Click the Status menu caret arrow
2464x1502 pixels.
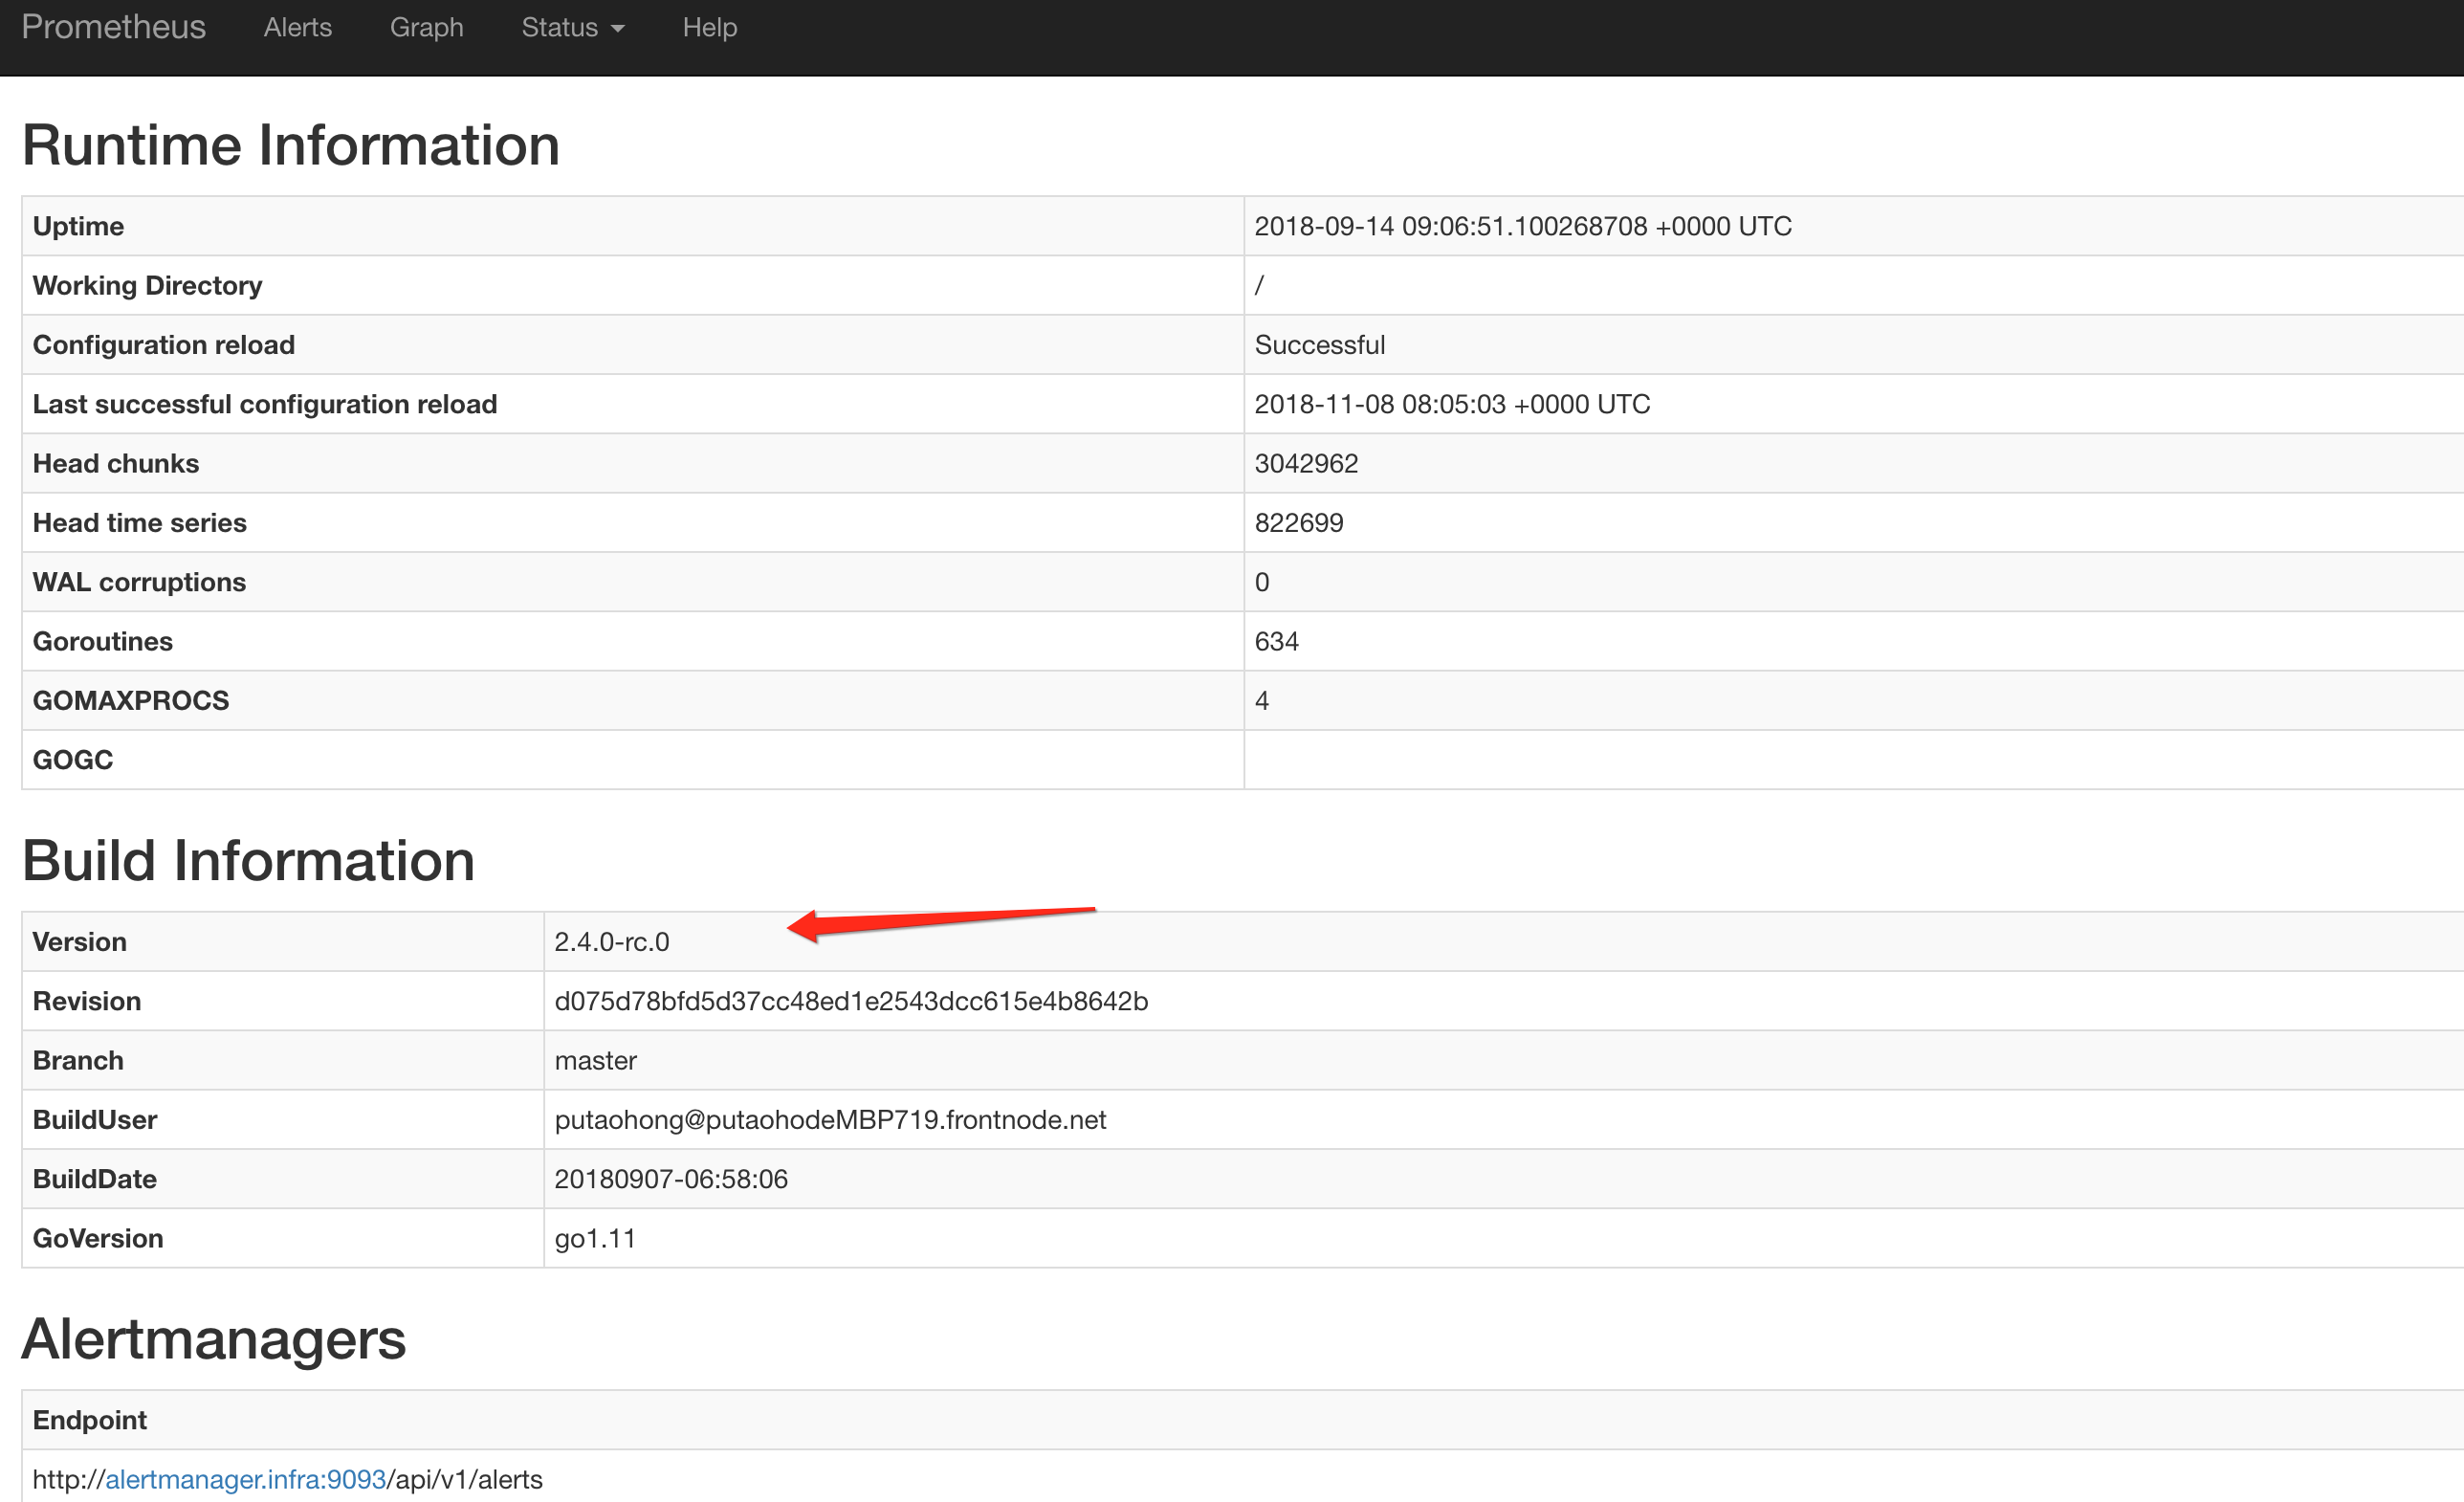(618, 29)
